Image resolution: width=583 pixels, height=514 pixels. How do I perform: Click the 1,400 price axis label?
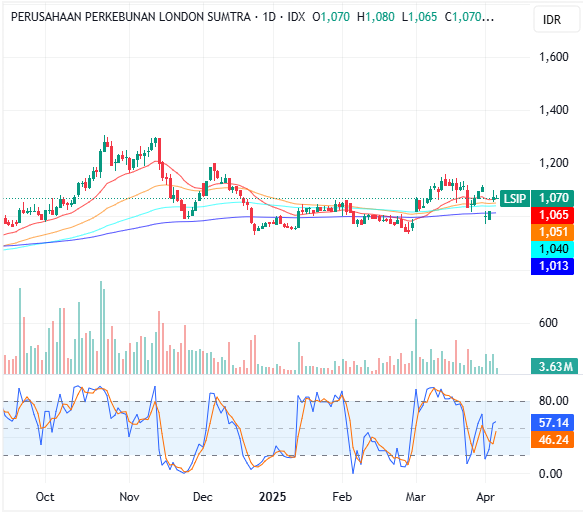pos(554,110)
